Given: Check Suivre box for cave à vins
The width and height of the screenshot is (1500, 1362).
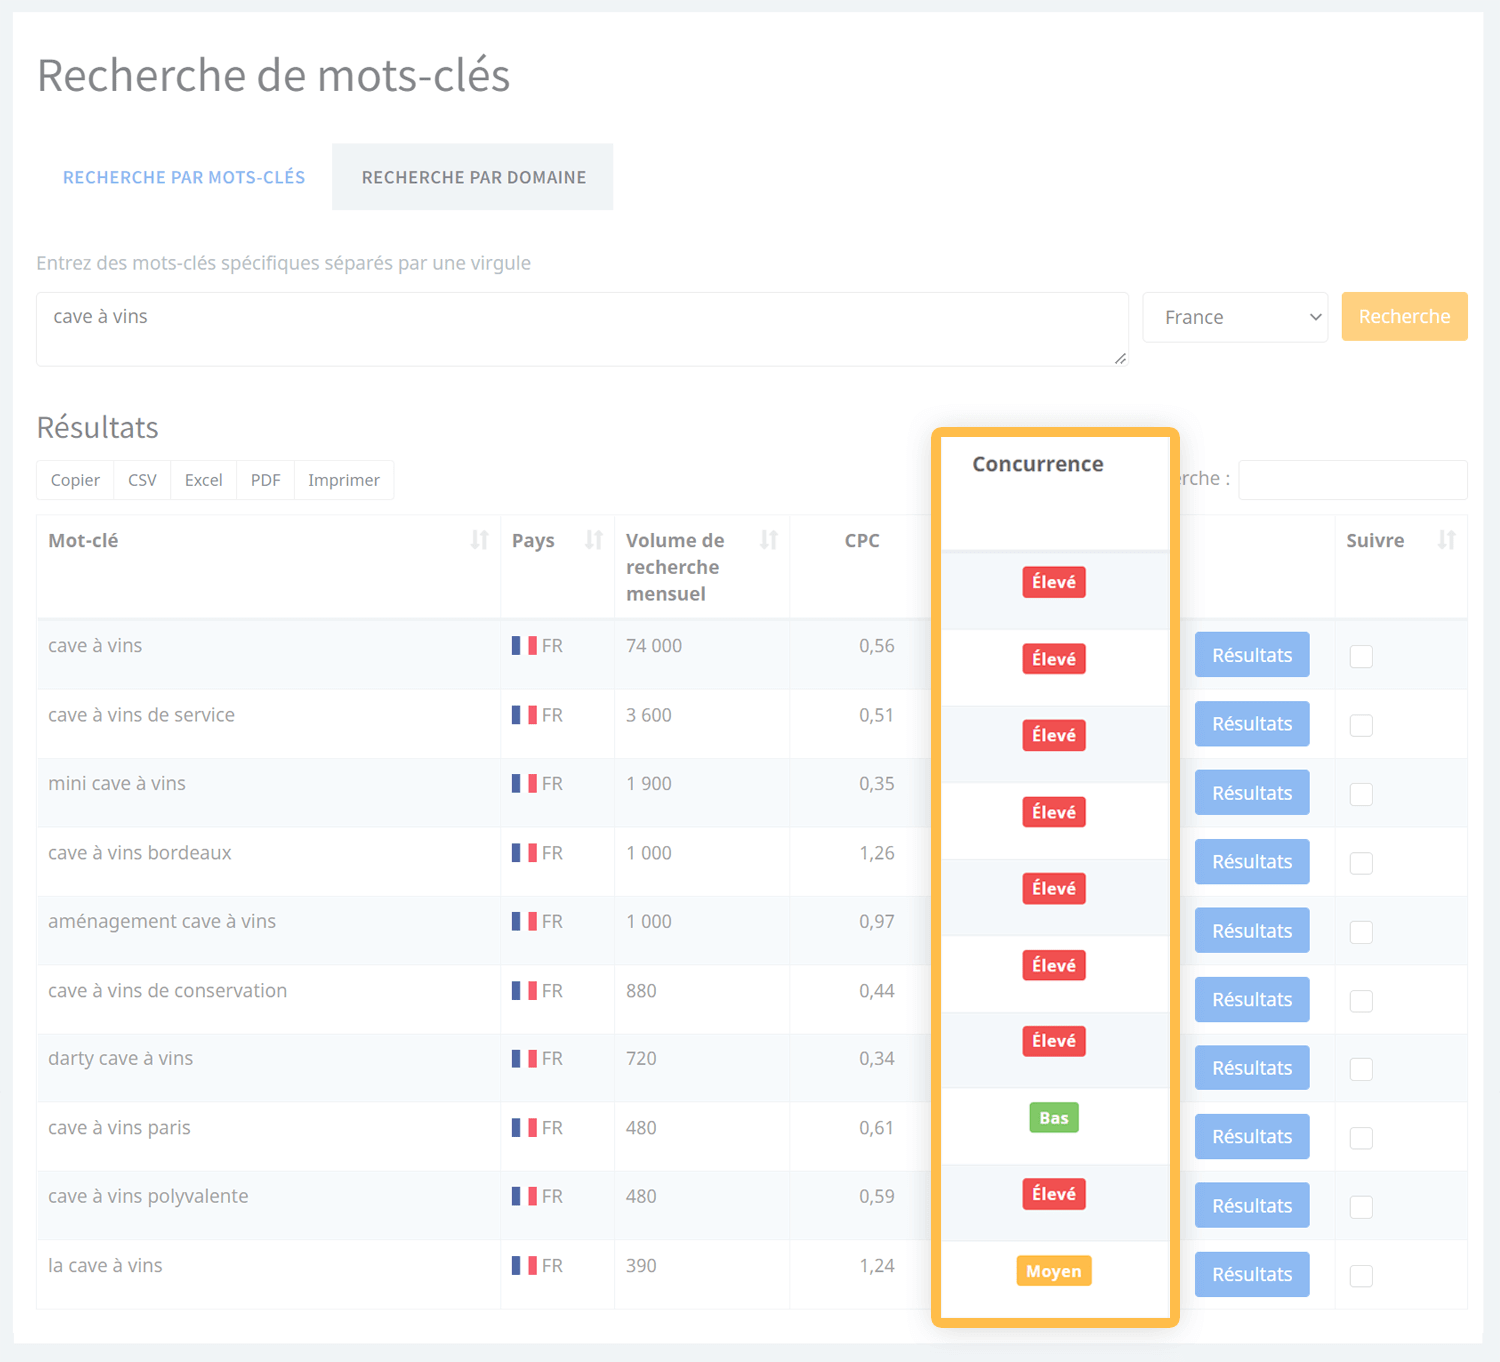Looking at the screenshot, I should [x=1361, y=656].
